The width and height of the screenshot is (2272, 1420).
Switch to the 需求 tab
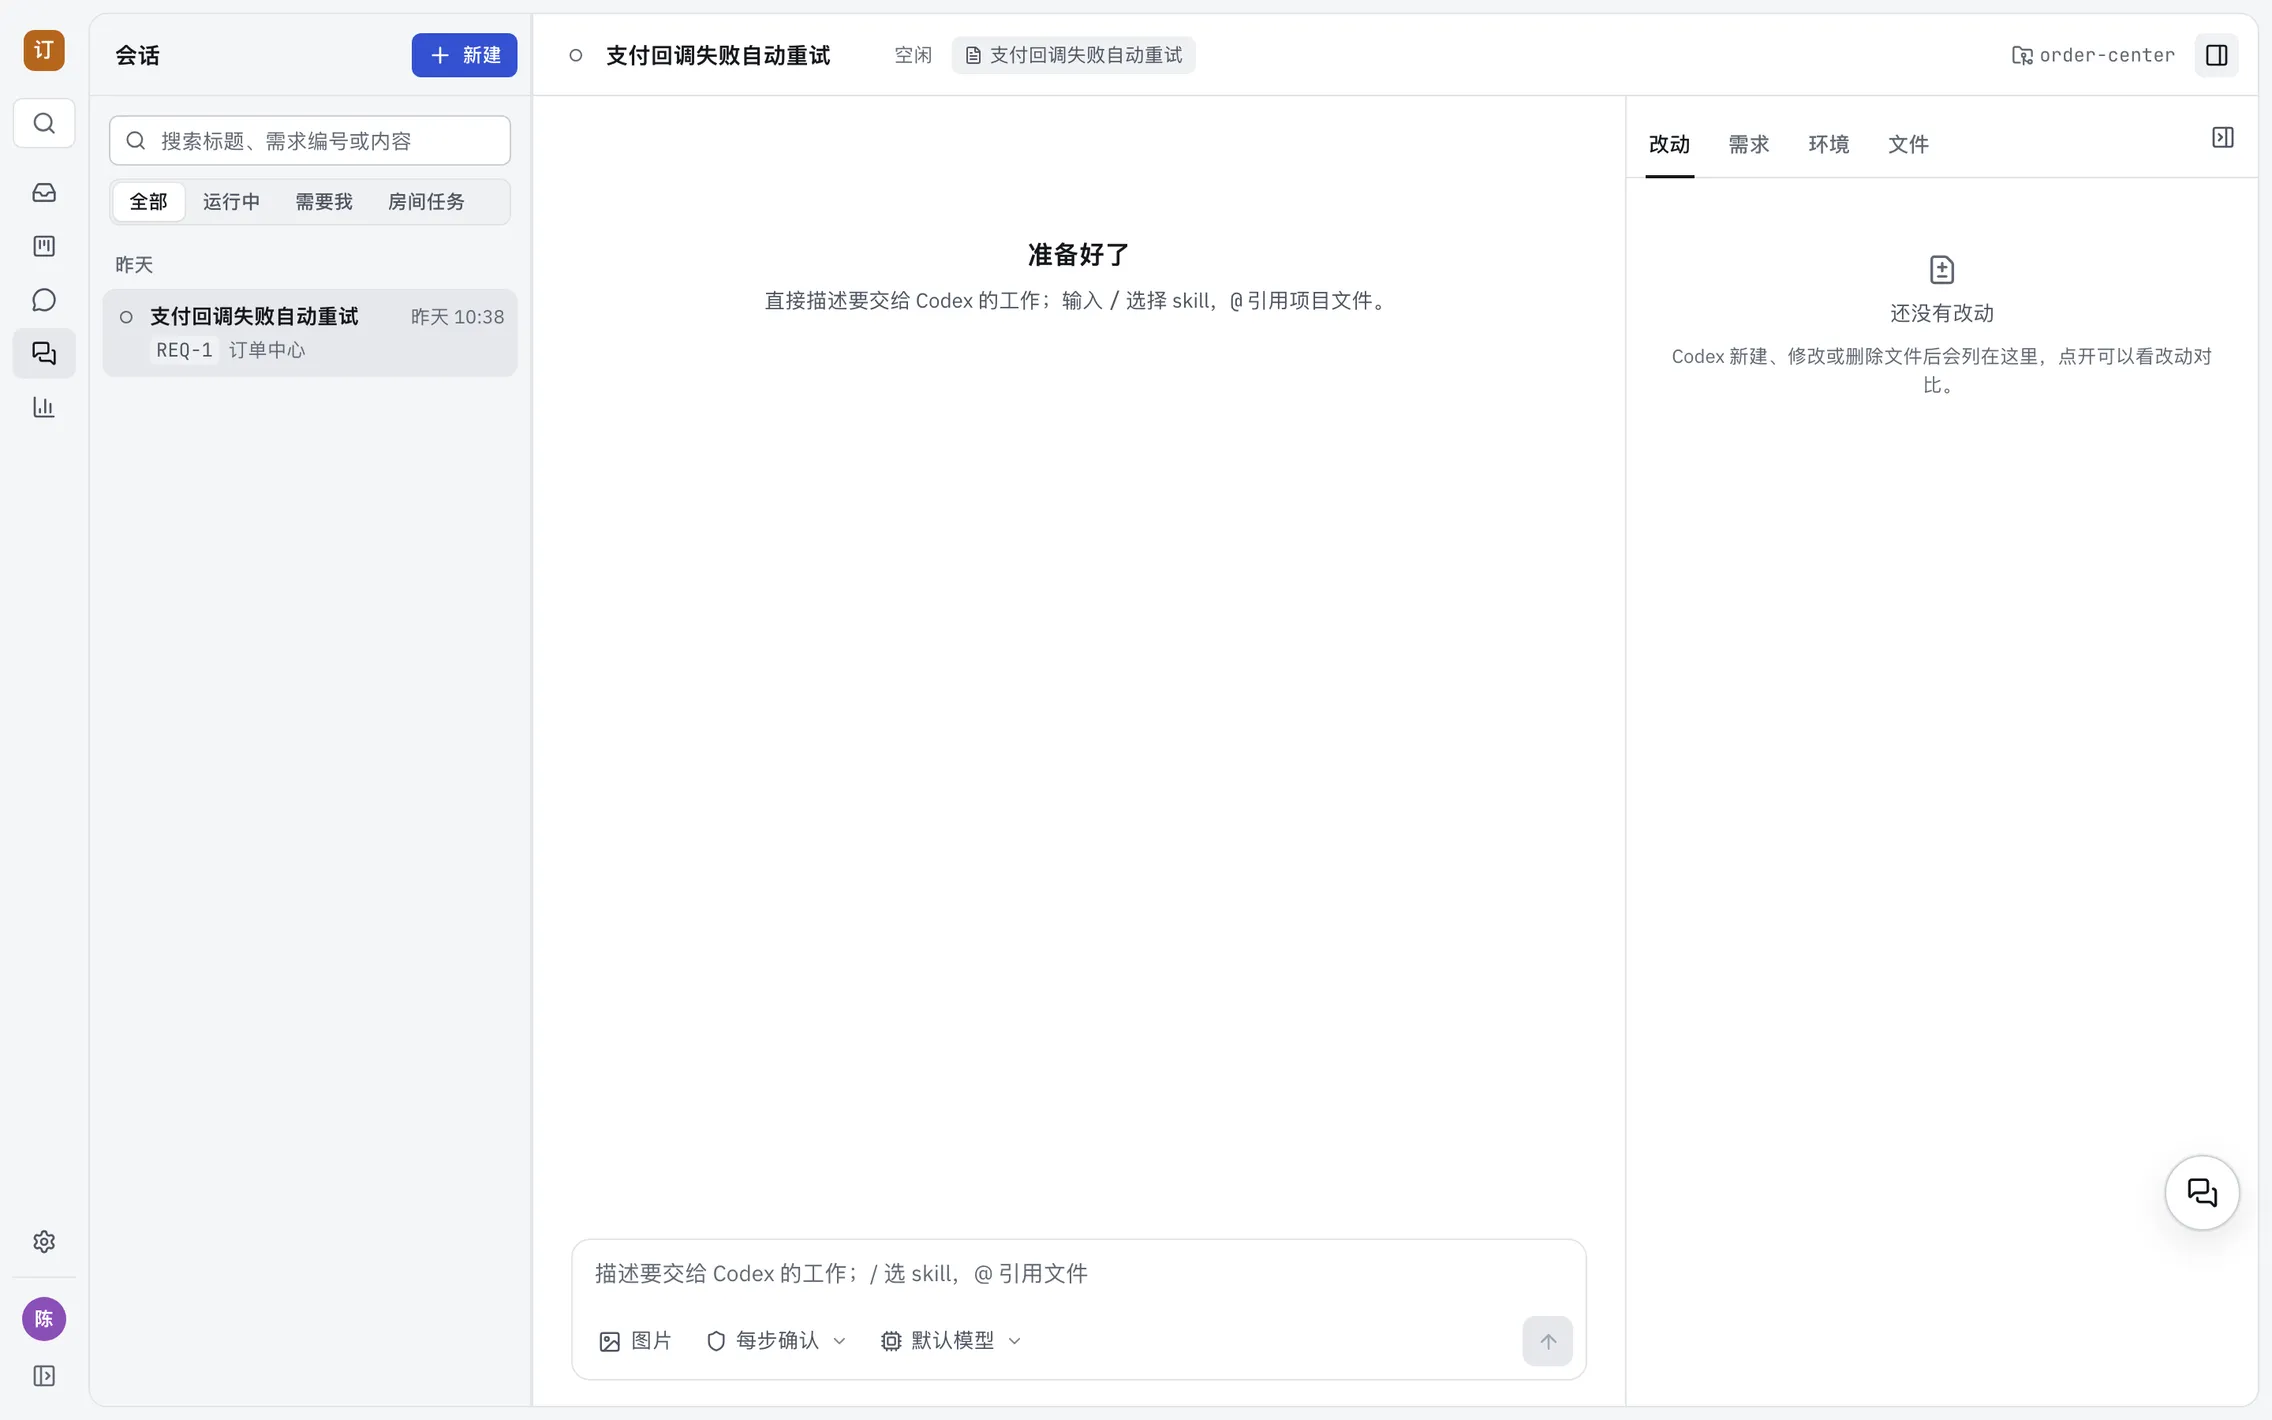1749,145
